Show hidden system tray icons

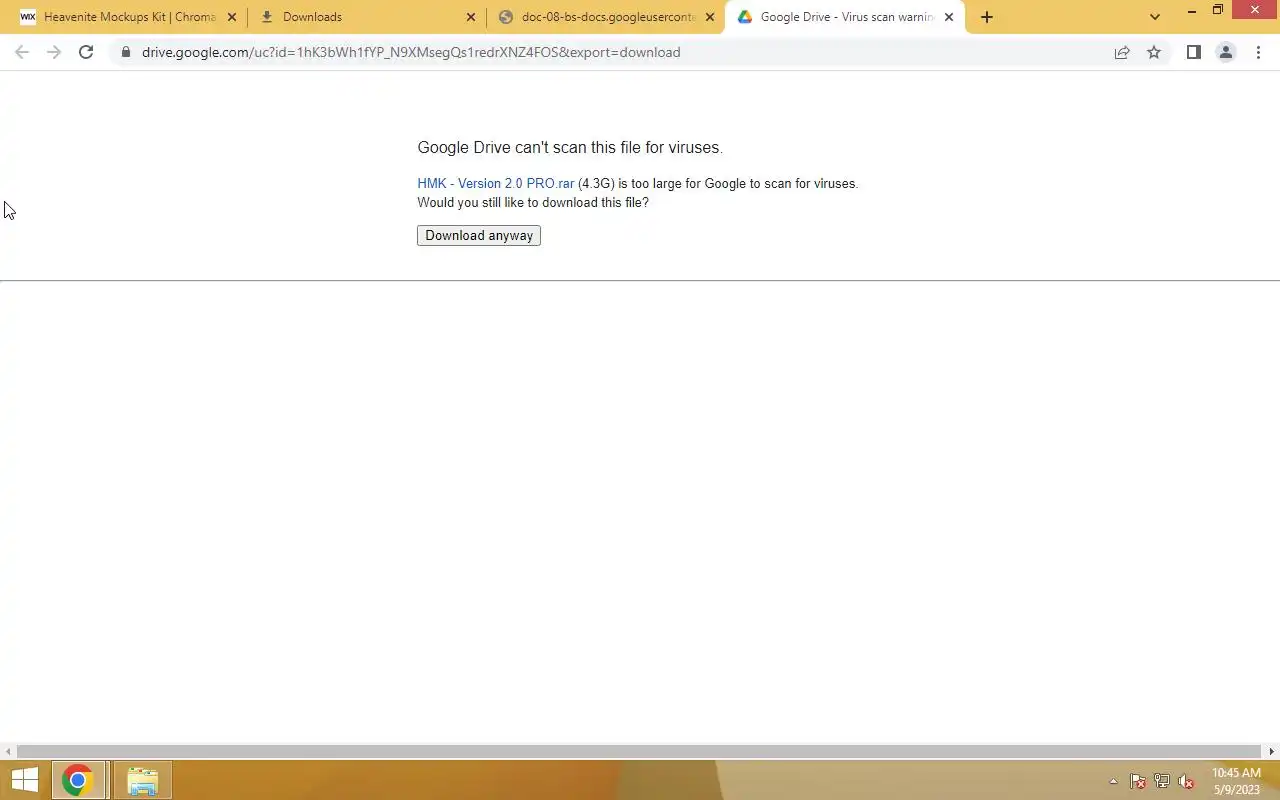click(x=1113, y=781)
